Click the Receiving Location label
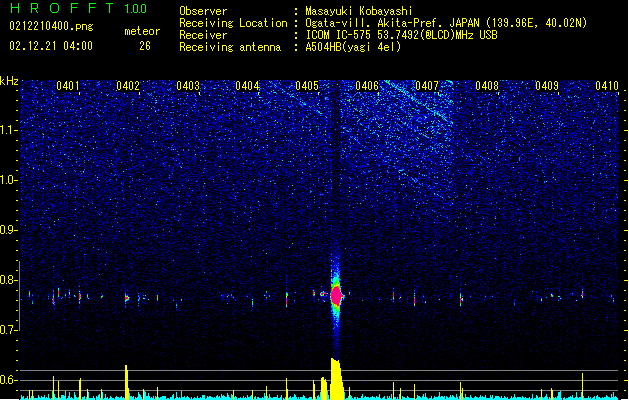Viewport: 629px width, 400px height. click(233, 23)
